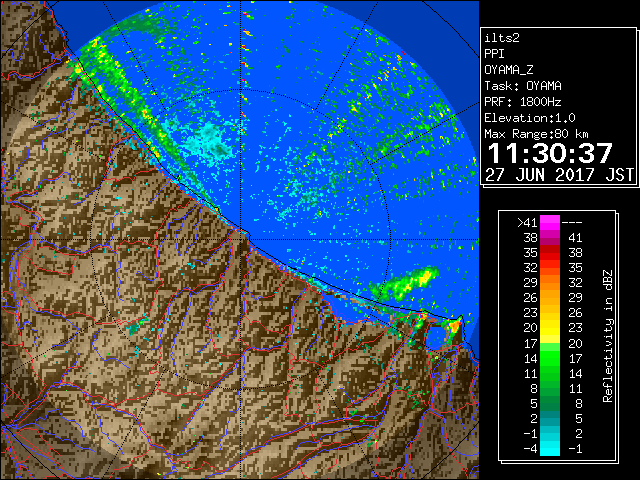Click the 11:30:37 timestamp

coord(550,153)
